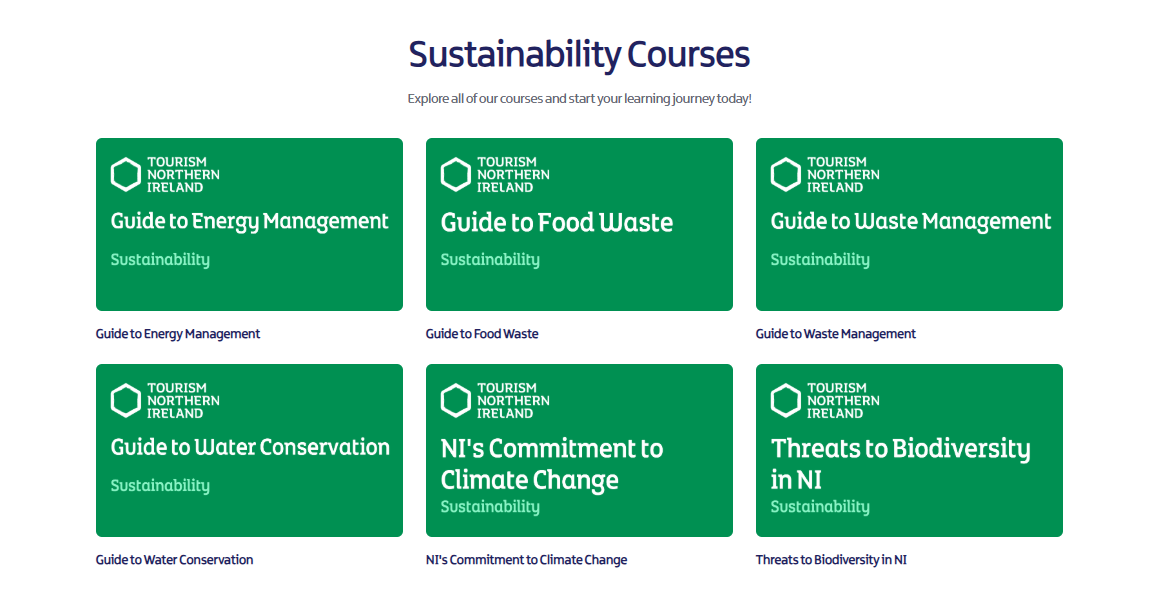Click hexagon logo on Guide to Waste Management card
This screenshot has width=1162, height=603.
tap(786, 175)
